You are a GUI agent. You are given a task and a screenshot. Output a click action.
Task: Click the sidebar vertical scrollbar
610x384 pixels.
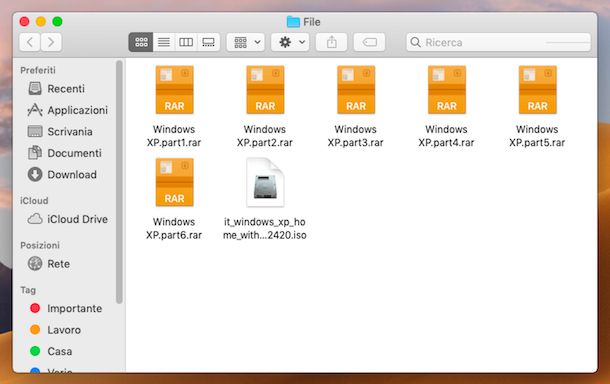click(x=119, y=182)
